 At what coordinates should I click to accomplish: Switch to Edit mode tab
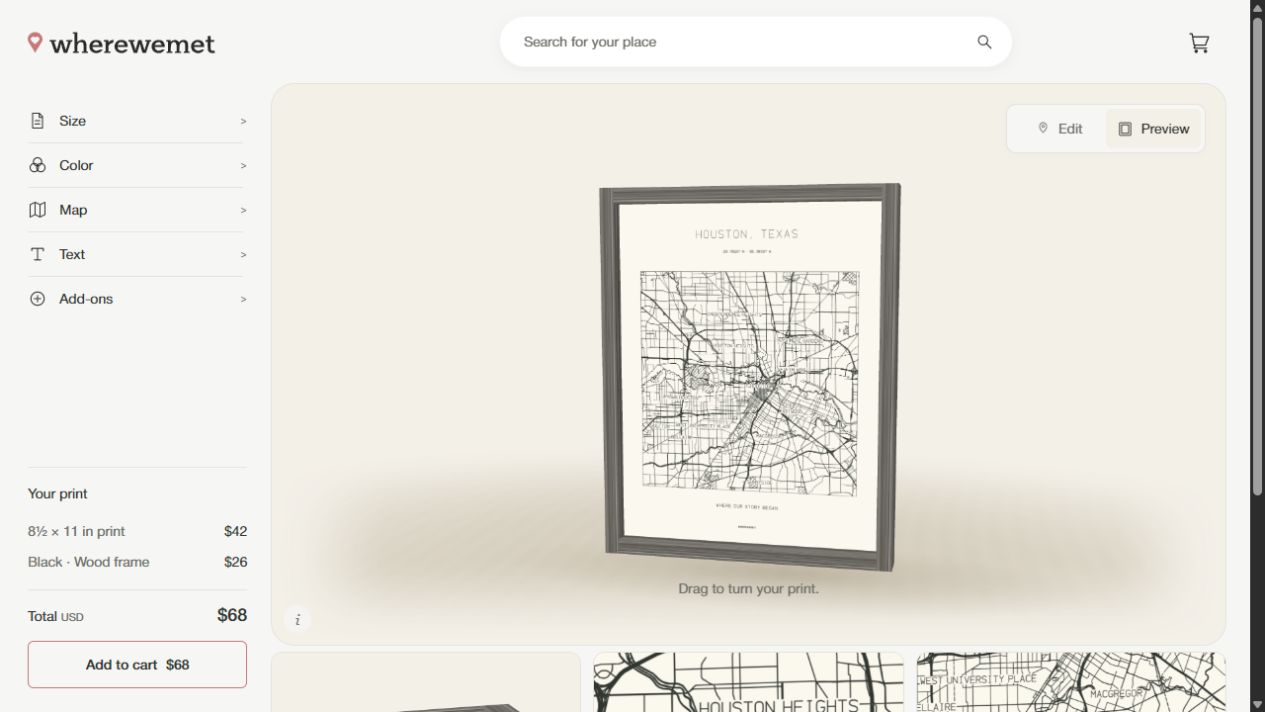(1059, 129)
